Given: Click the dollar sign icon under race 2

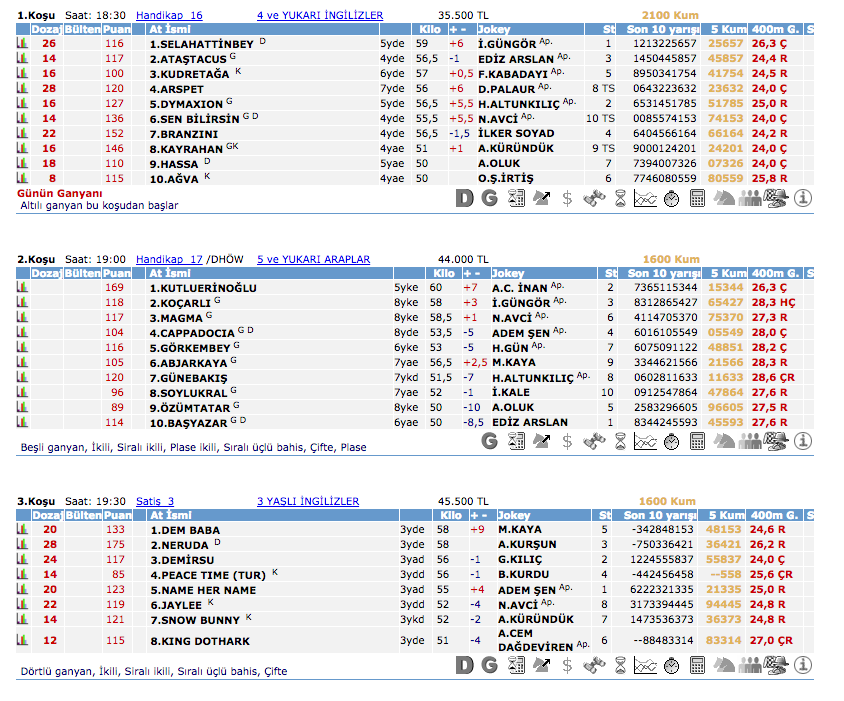Looking at the screenshot, I should [567, 441].
